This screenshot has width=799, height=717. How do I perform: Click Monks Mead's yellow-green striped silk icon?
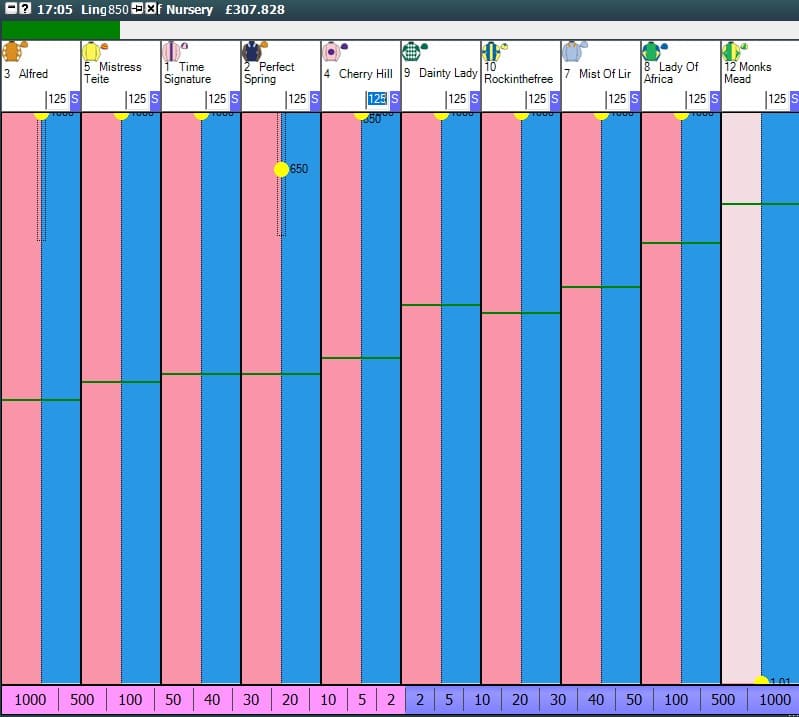(x=734, y=51)
